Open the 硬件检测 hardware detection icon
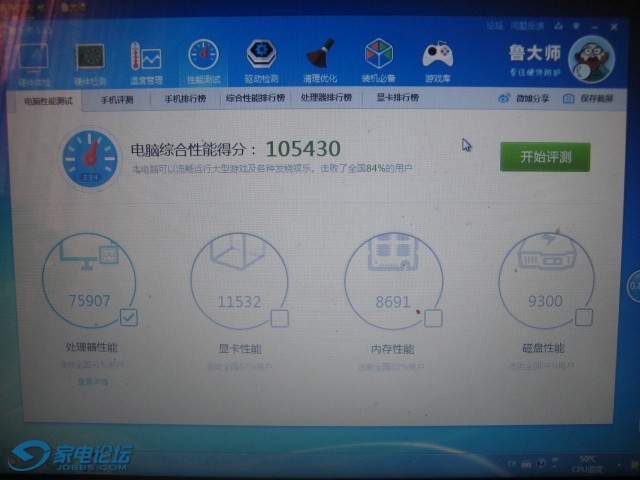The width and height of the screenshot is (640, 480). point(90,60)
